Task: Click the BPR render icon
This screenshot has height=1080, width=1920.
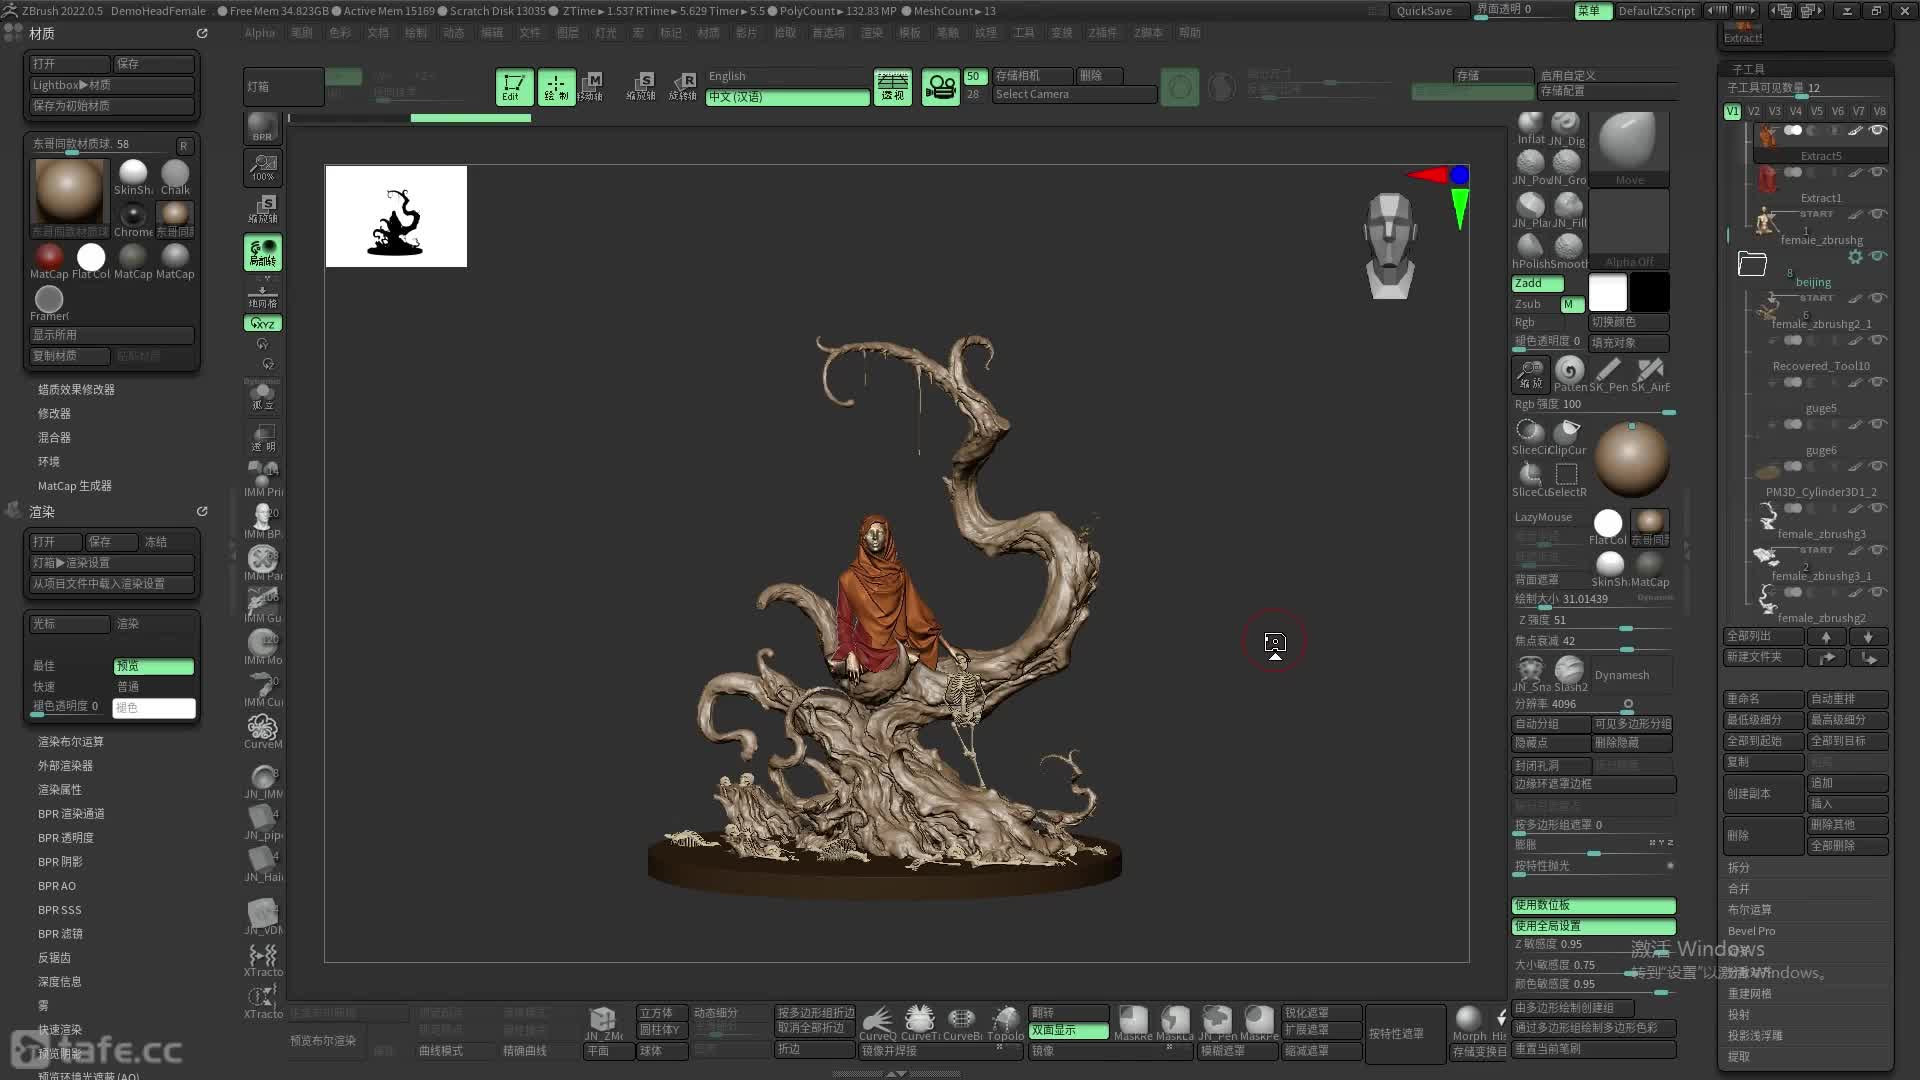Action: pyautogui.click(x=262, y=127)
